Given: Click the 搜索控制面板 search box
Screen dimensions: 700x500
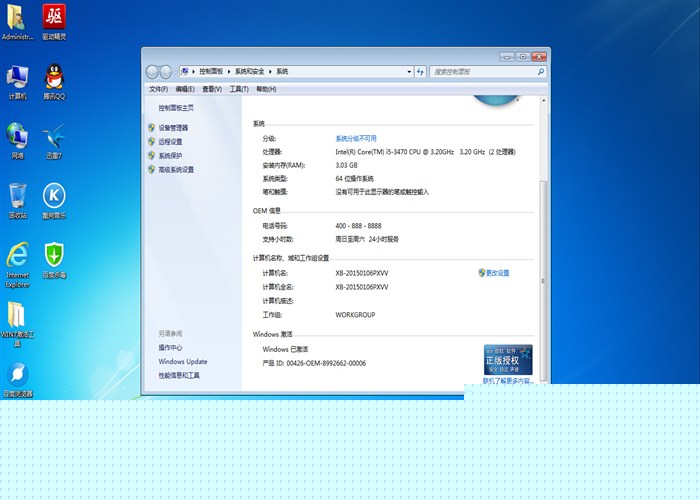Looking at the screenshot, I should (484, 72).
